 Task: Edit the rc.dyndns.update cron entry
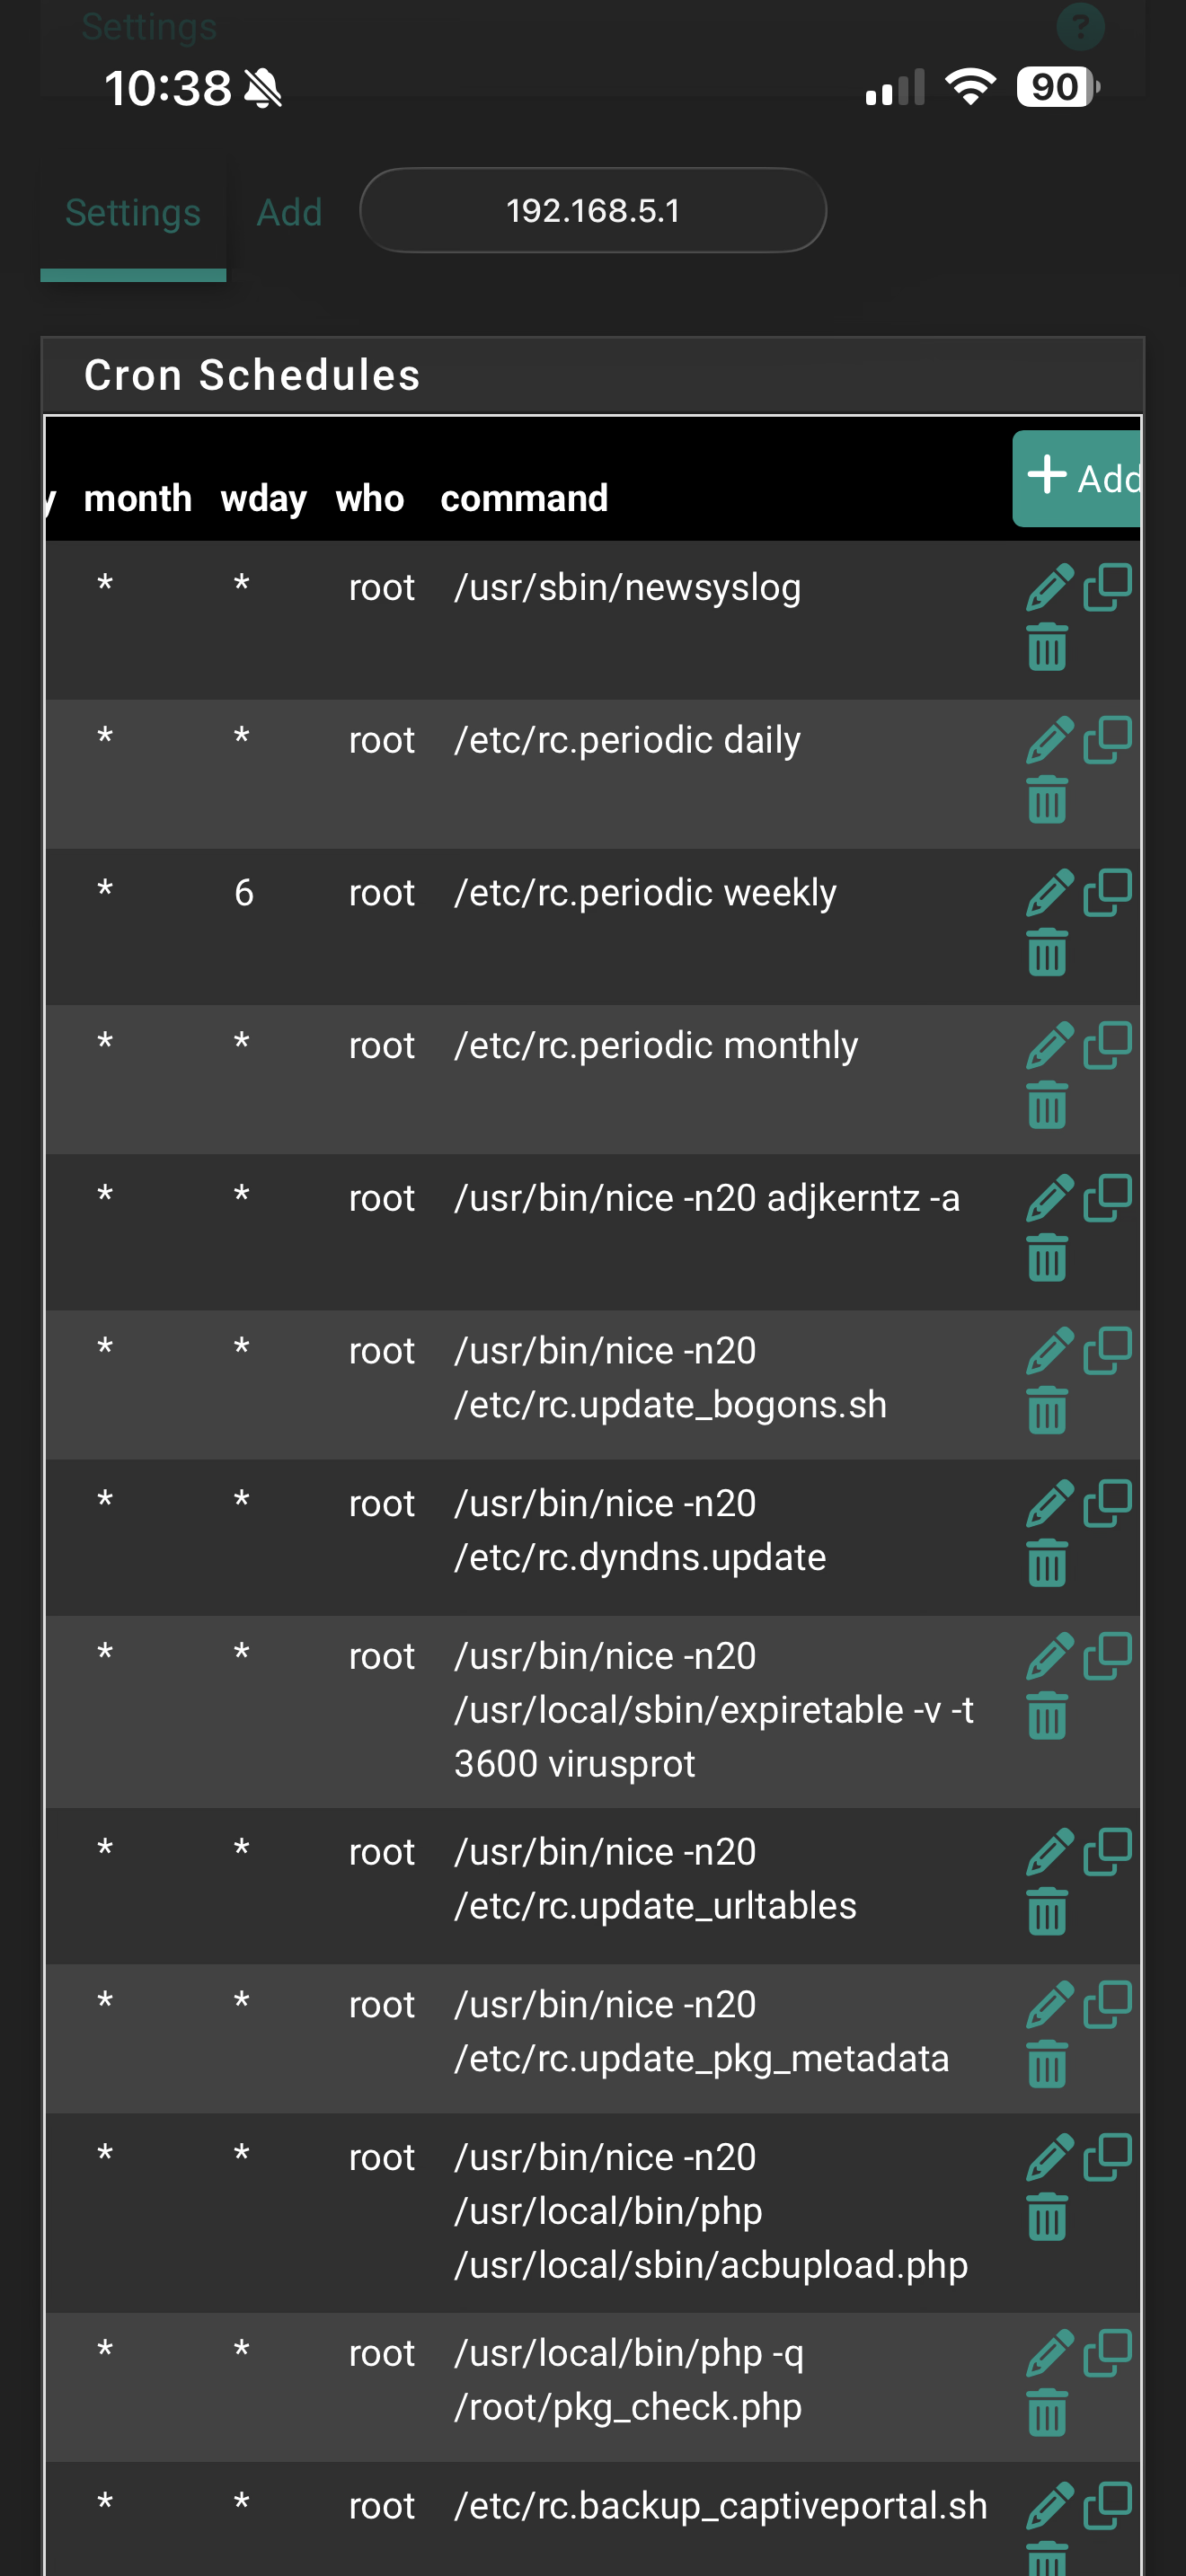(x=1049, y=1504)
